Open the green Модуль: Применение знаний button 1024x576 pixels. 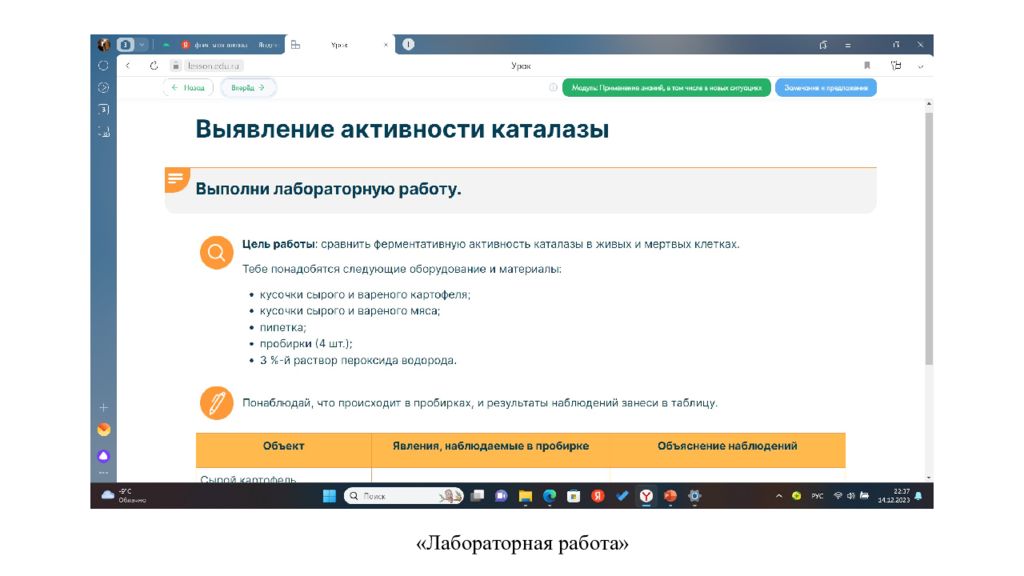(667, 88)
